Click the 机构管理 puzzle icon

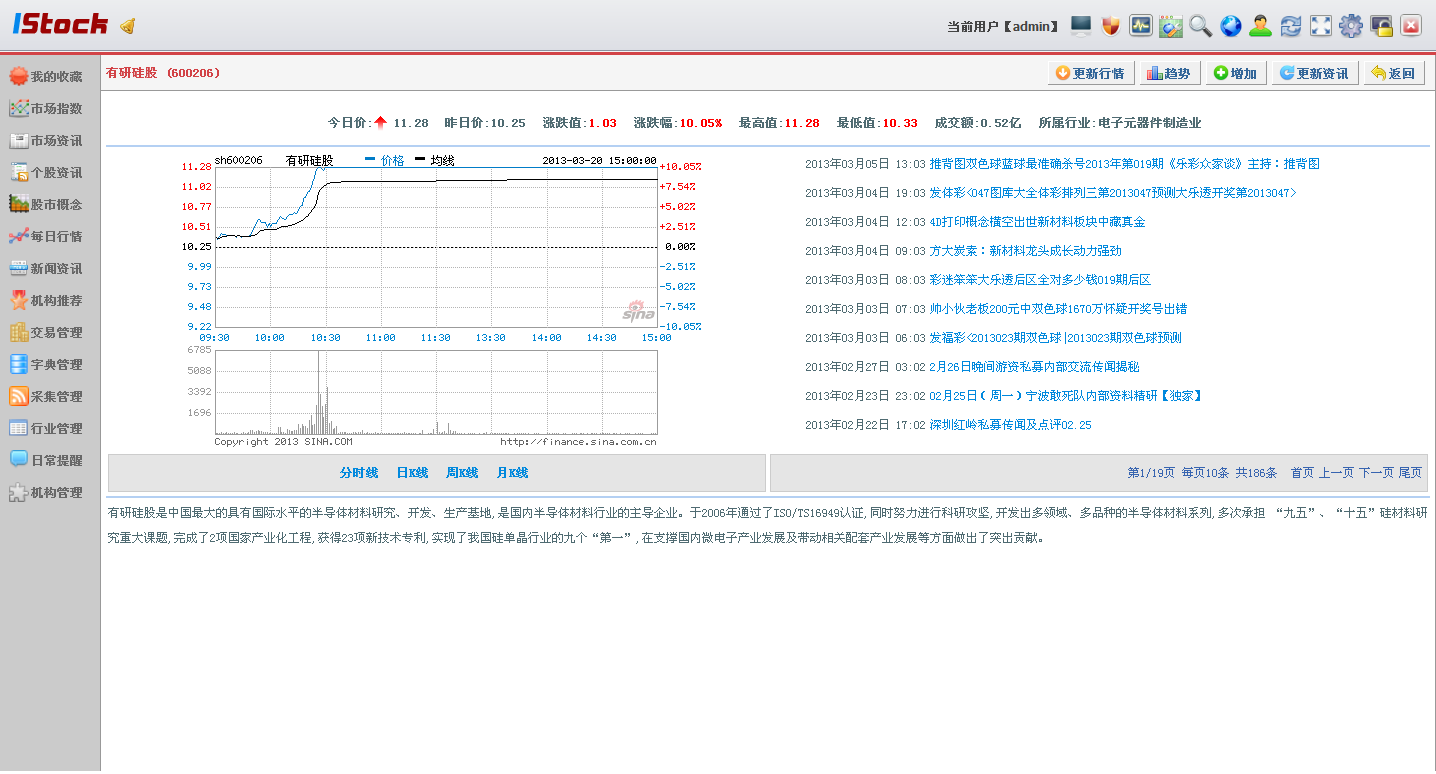point(18,492)
